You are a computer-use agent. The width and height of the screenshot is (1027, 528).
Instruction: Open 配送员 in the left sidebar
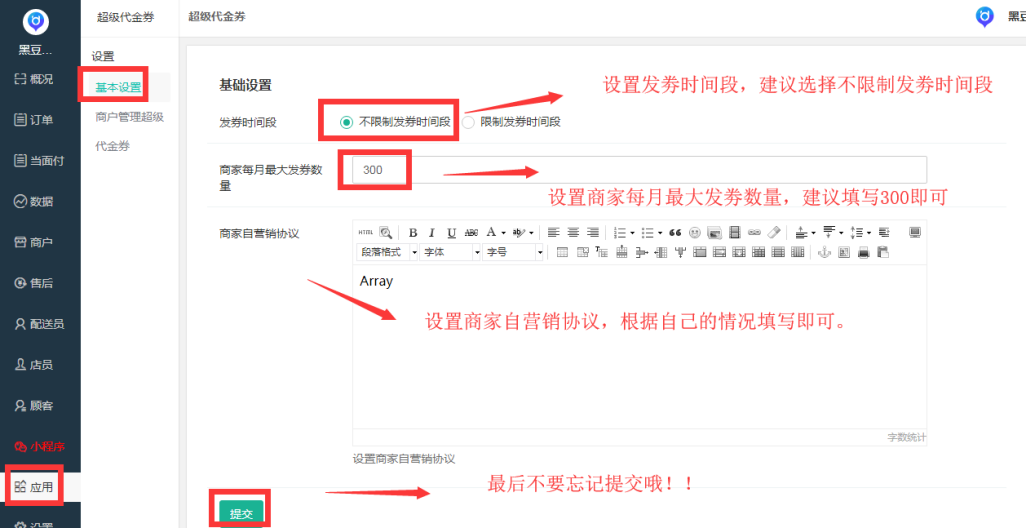[x=39, y=324]
